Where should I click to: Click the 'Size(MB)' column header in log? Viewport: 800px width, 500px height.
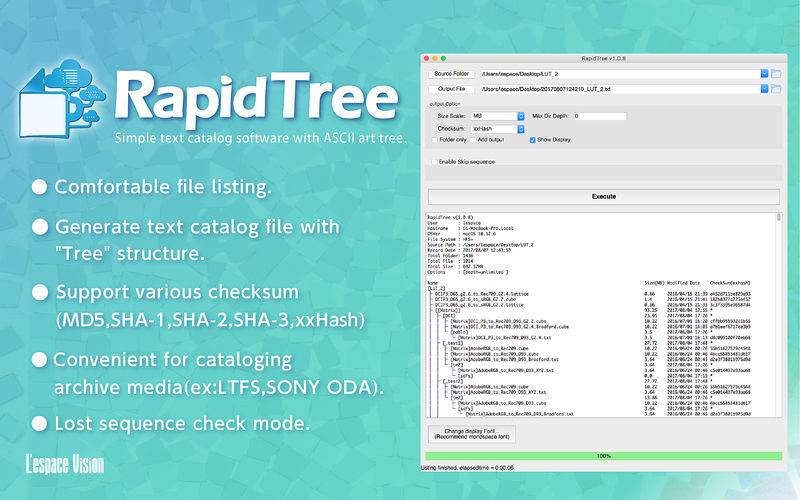[654, 283]
